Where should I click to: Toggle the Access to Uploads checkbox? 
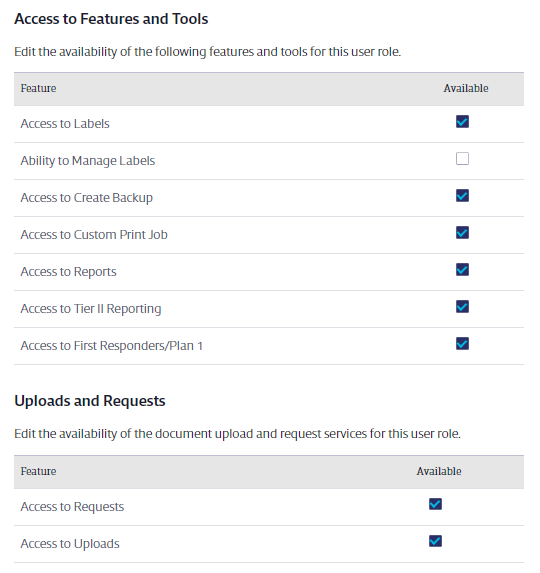point(435,541)
